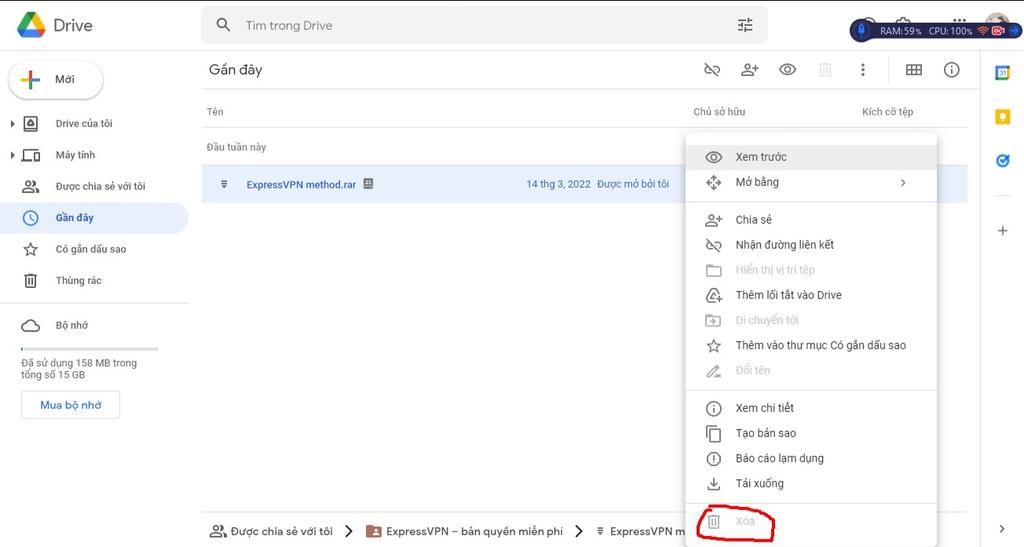Choose 'Xem chi tiết' from context menu
Viewport: 1024px width, 547px height.
811,408
